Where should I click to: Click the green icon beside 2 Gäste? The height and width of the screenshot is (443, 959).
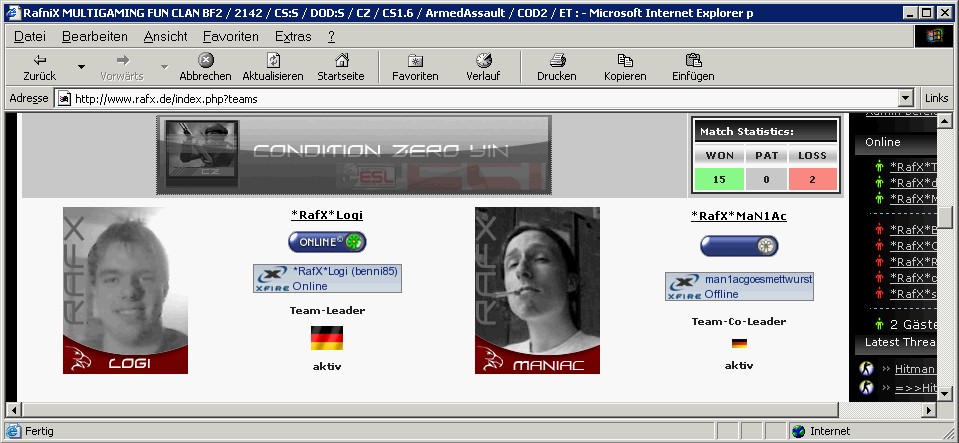(879, 324)
